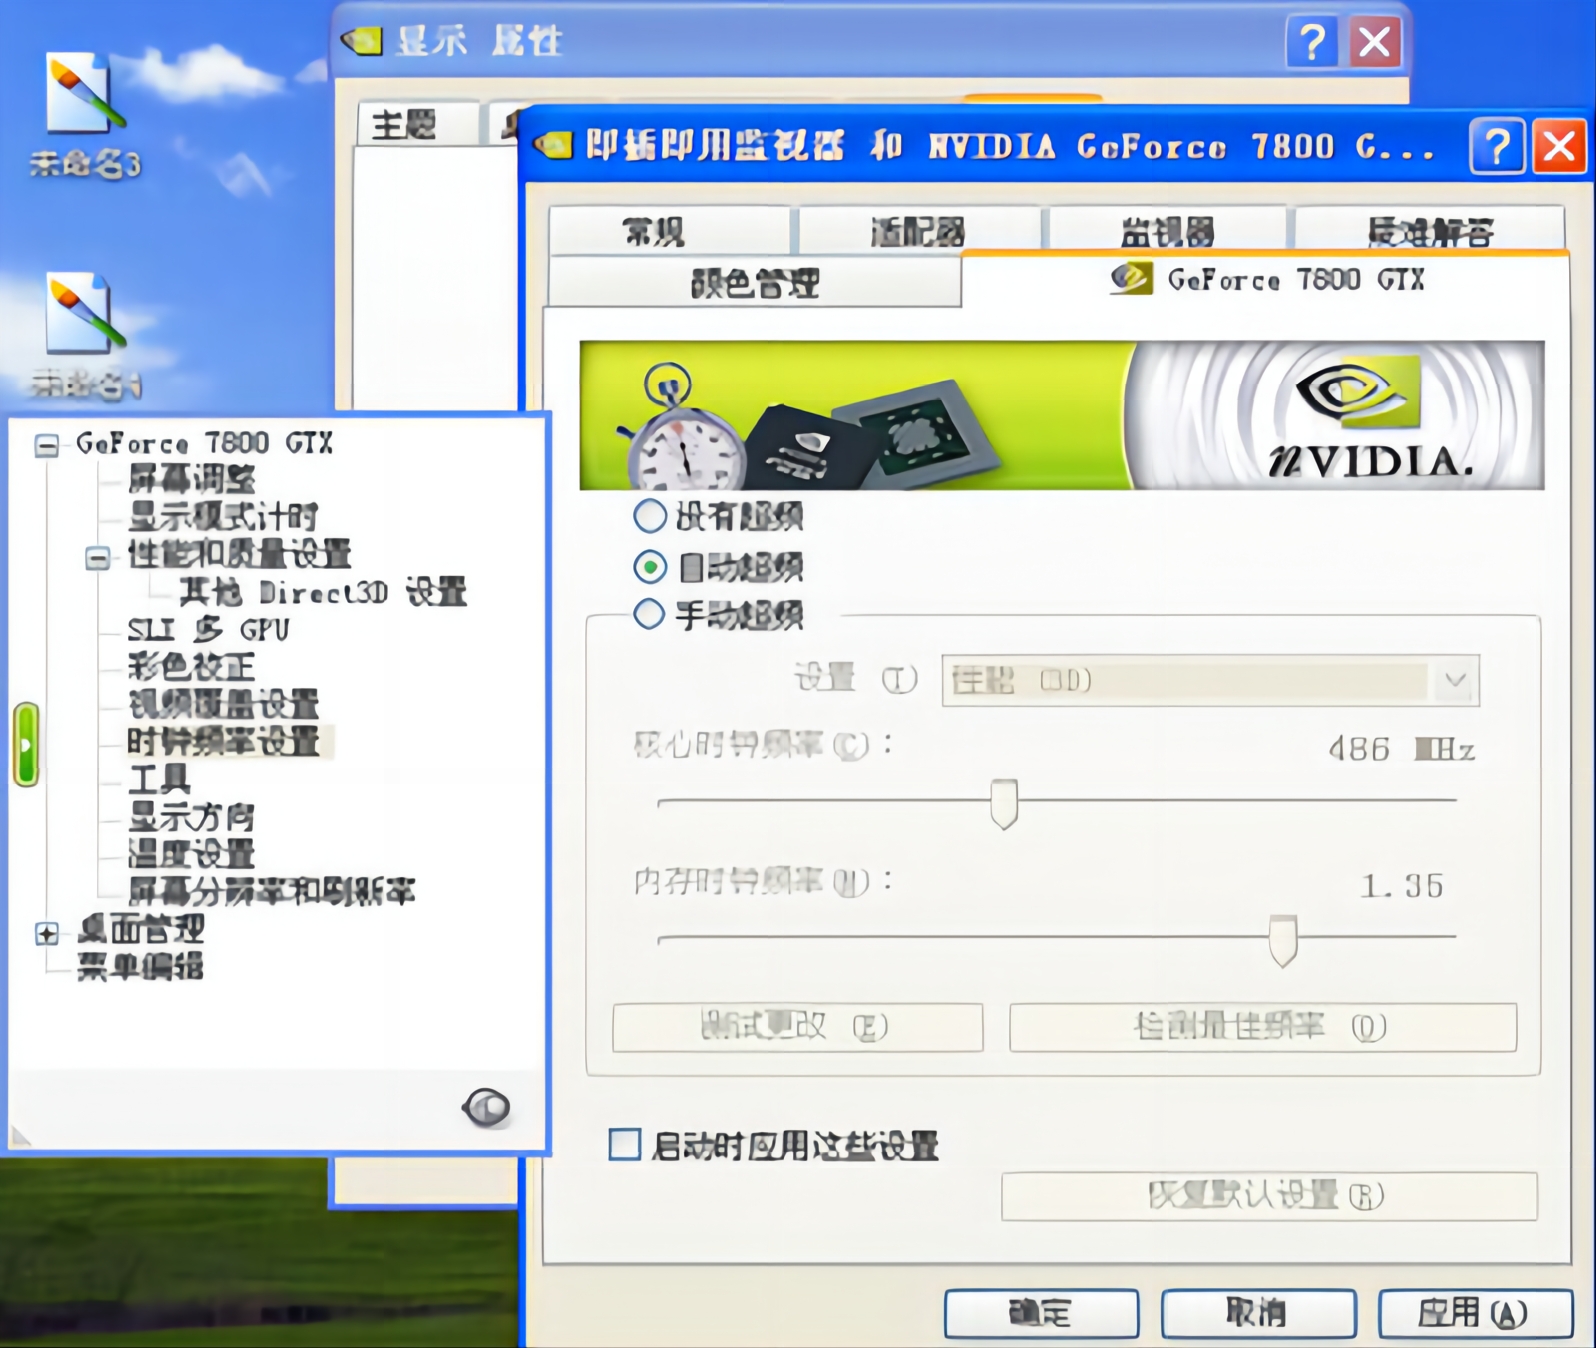Screen dimensions: 1596x1348
Task: Close the NVIDIA GeForce properties dialog
Action: coord(1560,147)
